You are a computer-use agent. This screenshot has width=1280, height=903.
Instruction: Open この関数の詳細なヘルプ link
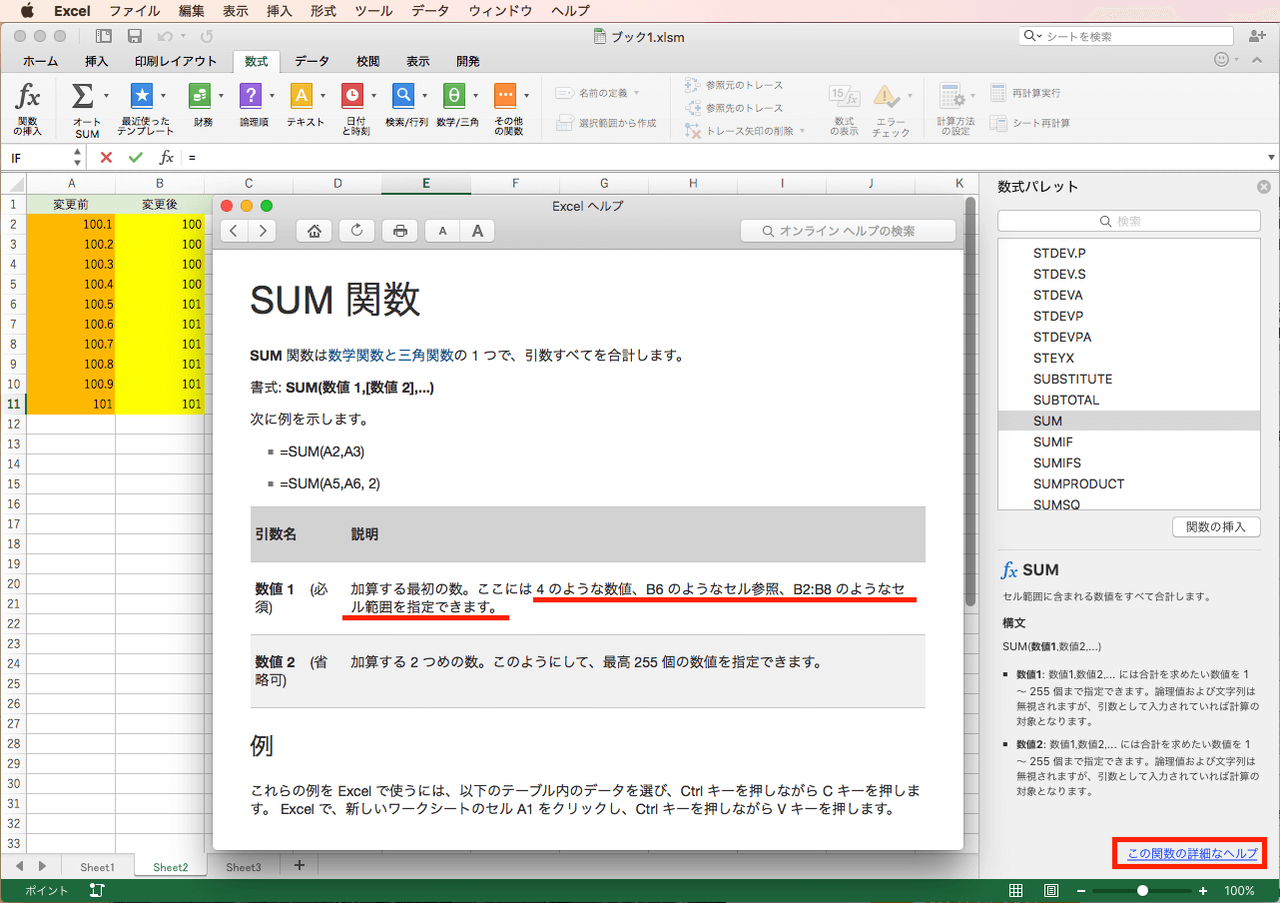(1192, 853)
